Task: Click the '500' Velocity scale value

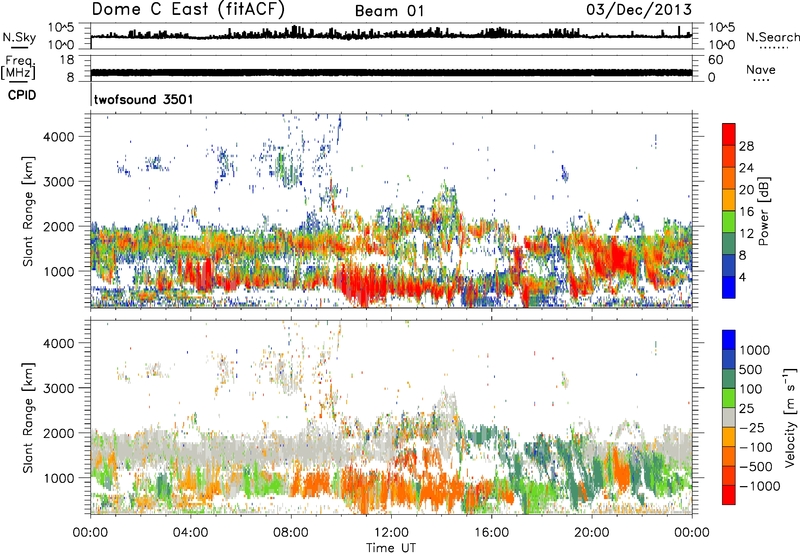Action: (751, 369)
